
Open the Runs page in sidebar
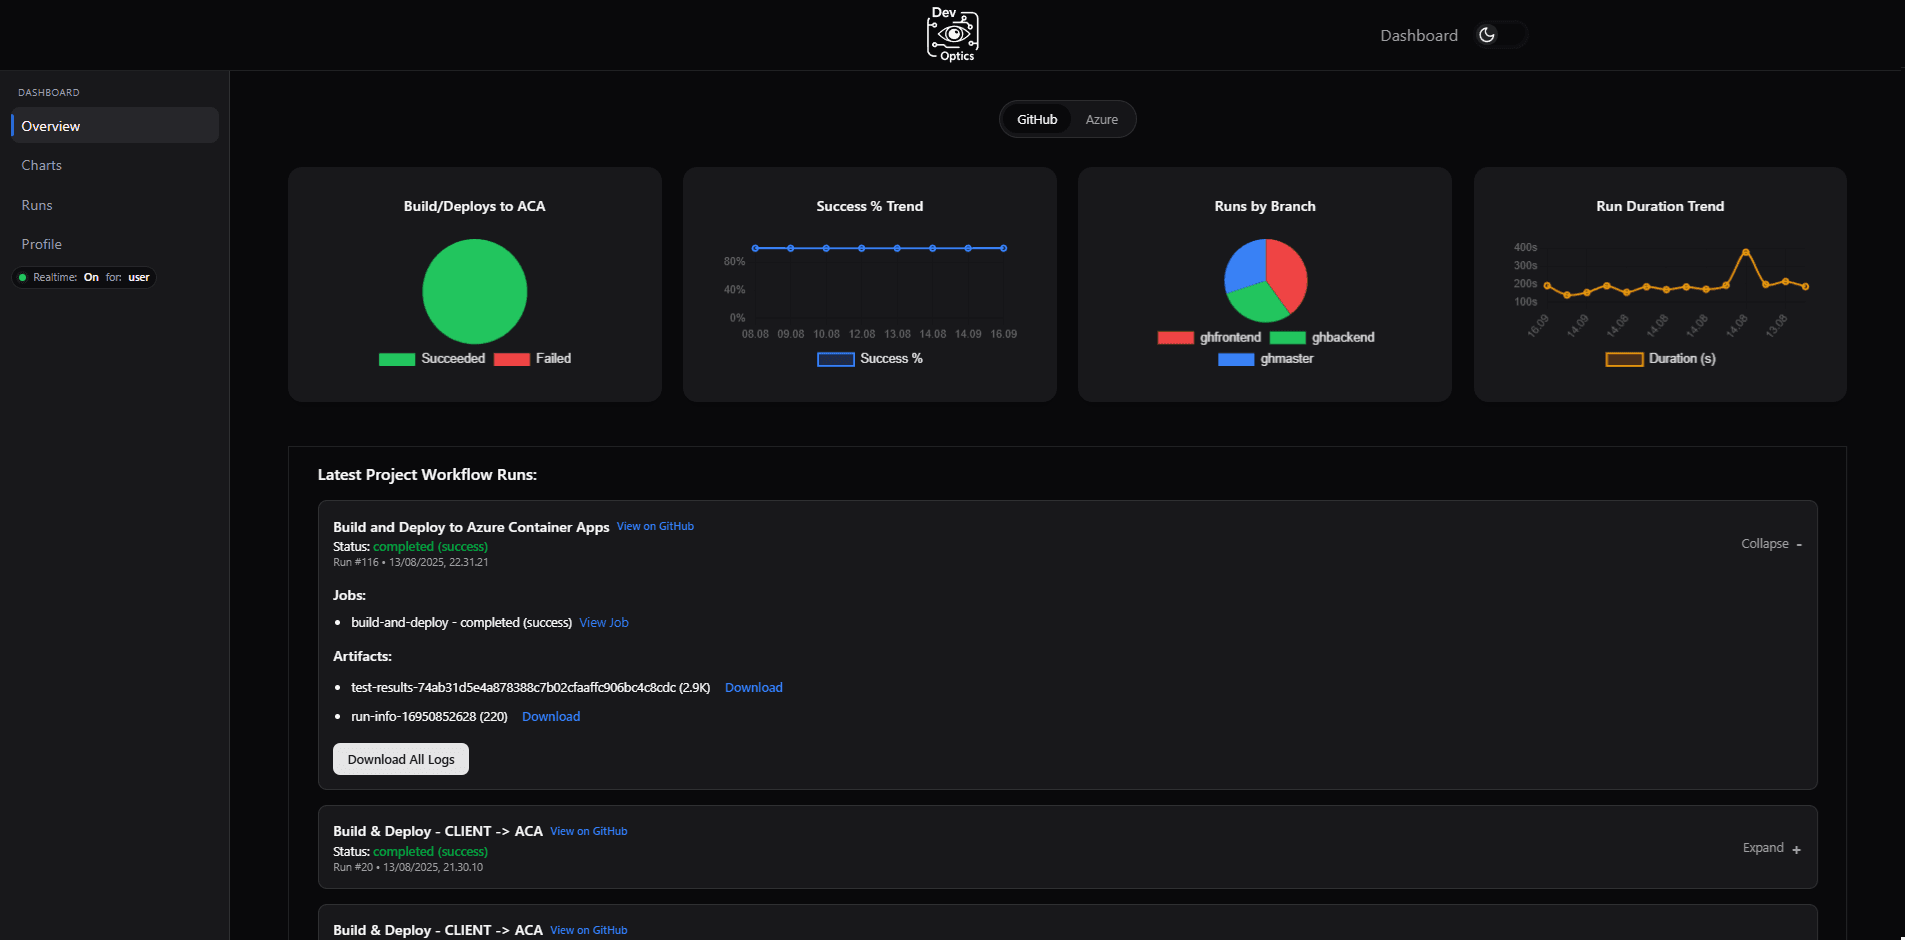(x=37, y=205)
